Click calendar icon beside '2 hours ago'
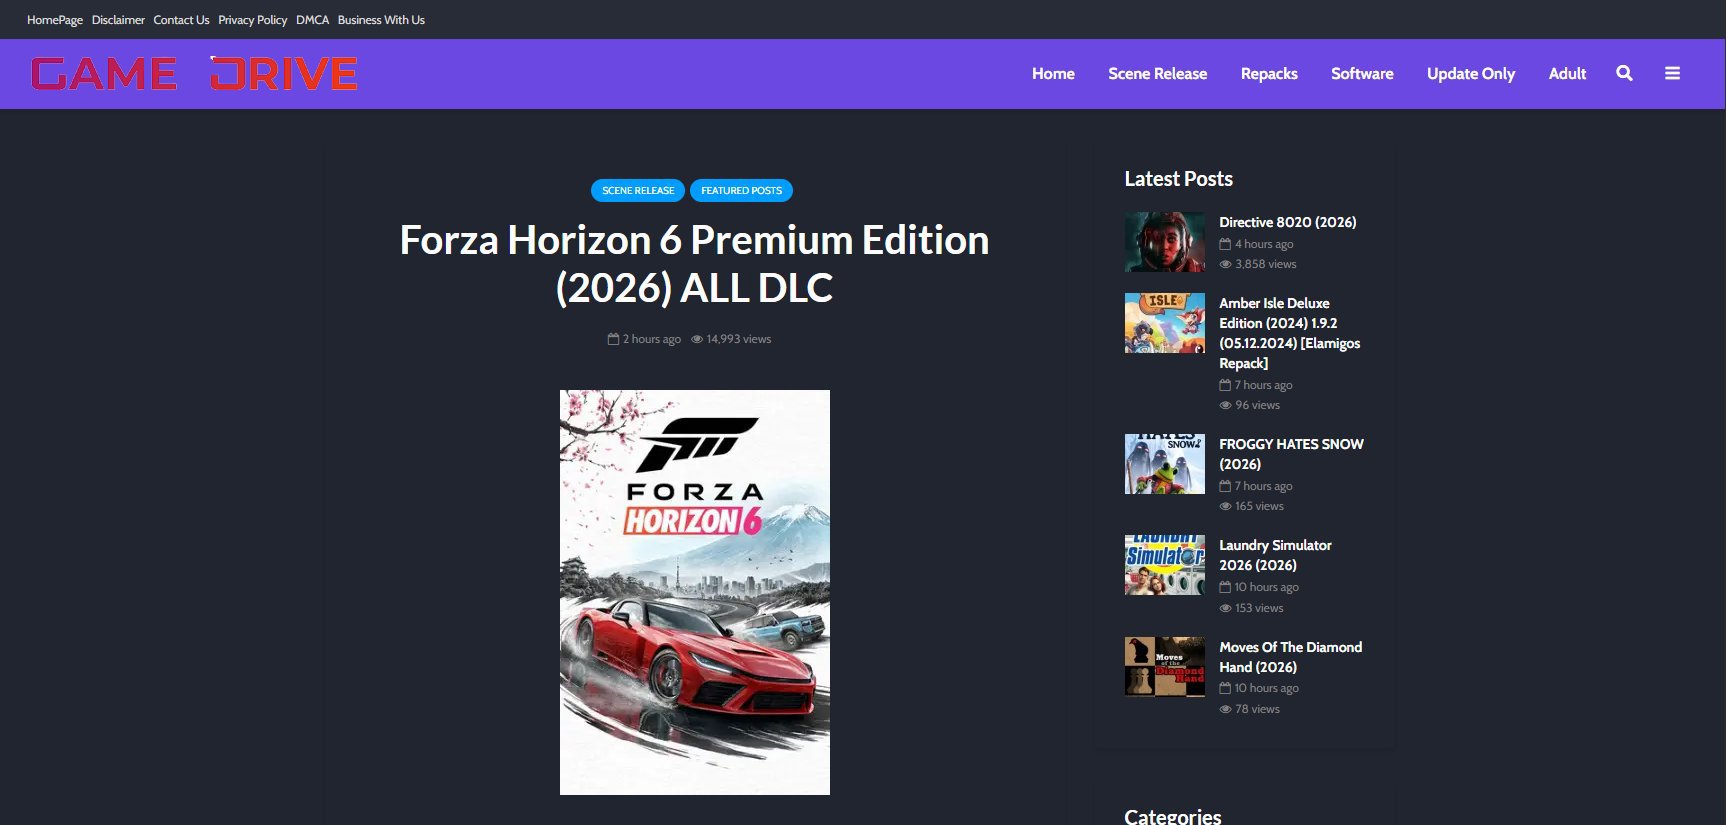This screenshot has width=1726, height=825. [613, 339]
